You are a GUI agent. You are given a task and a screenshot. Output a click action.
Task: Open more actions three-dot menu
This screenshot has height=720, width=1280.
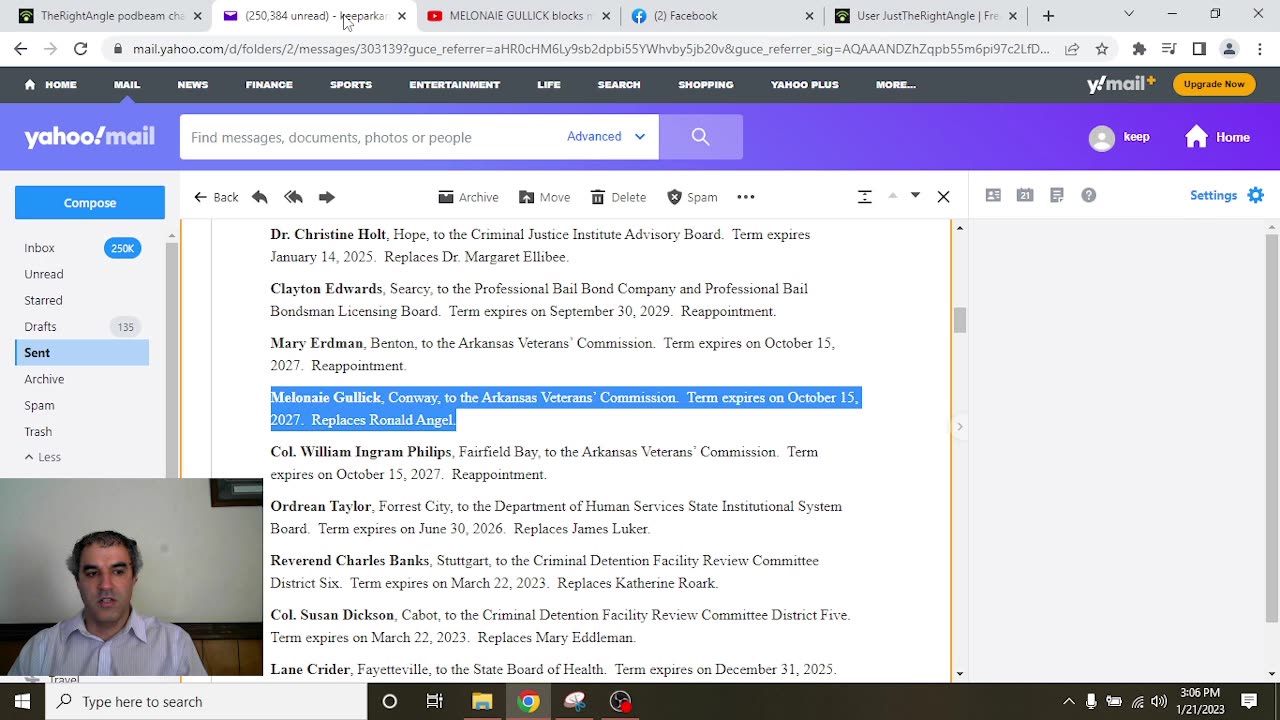746,197
